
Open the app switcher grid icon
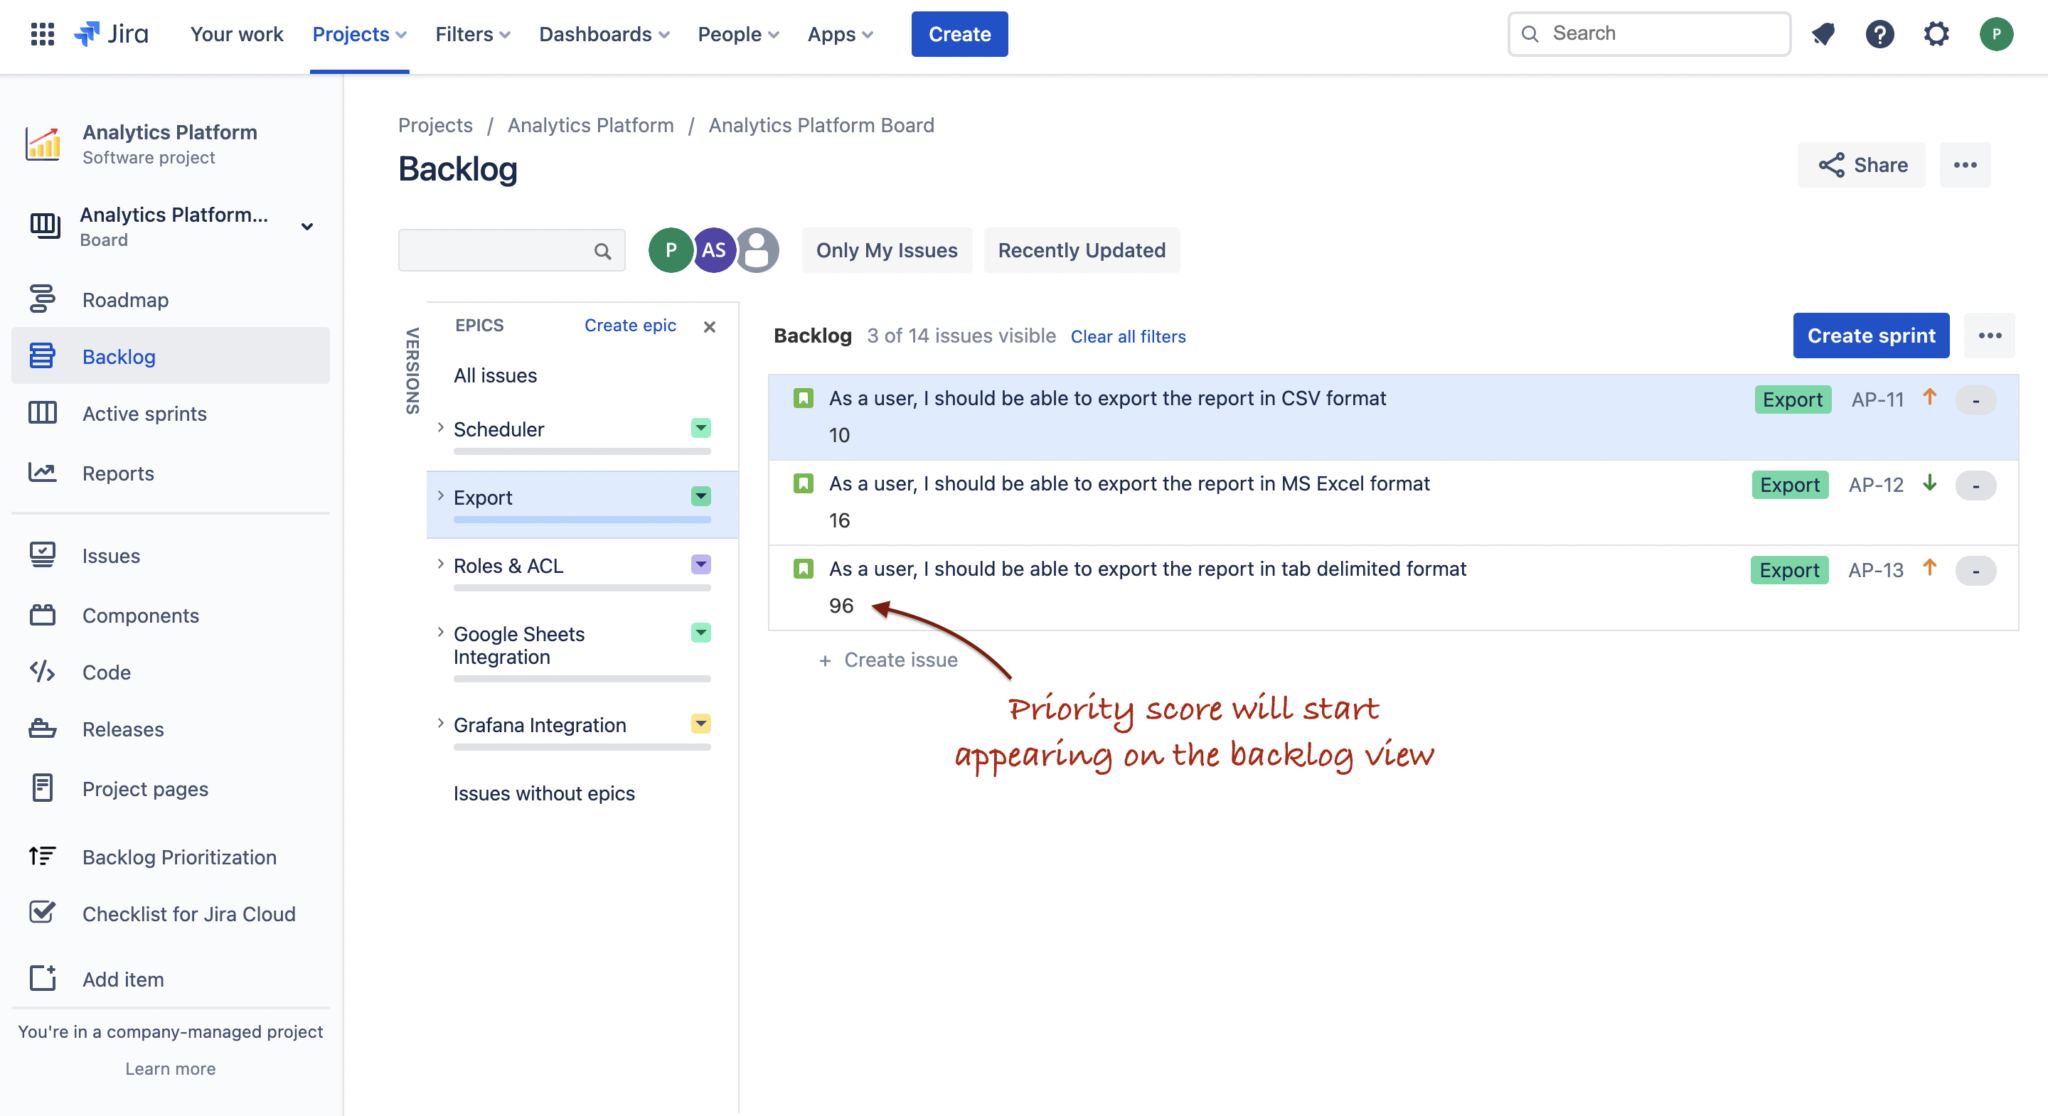[x=42, y=34]
